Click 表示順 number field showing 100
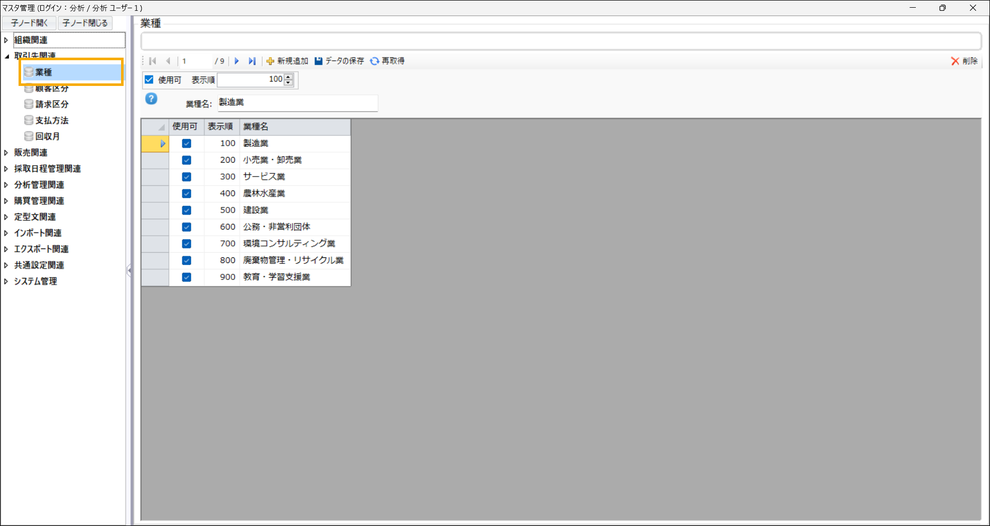The height and width of the screenshot is (526, 990). tap(251, 80)
